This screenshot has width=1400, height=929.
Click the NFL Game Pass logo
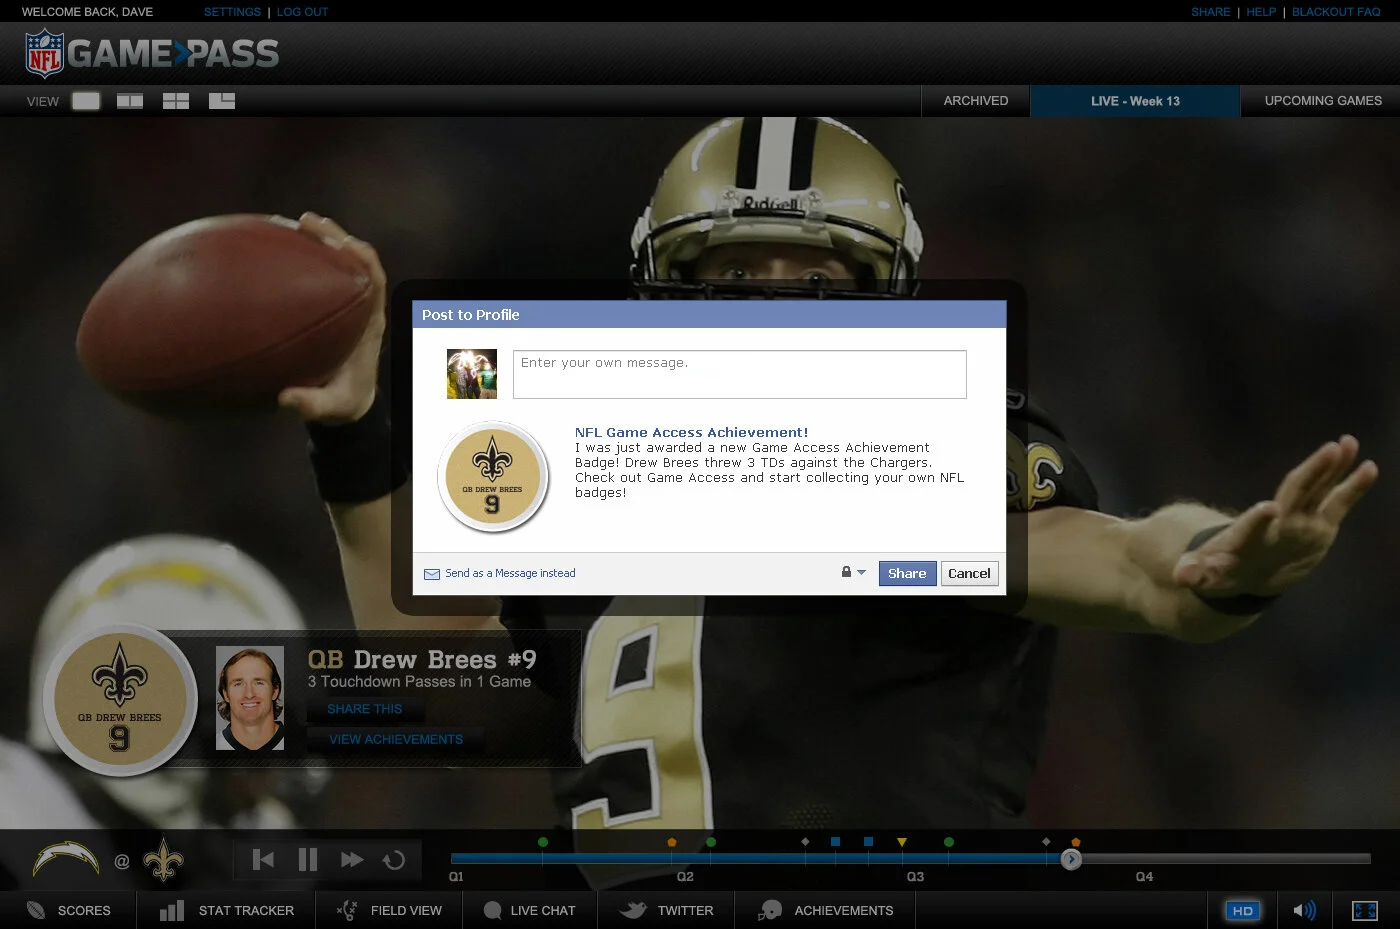[152, 54]
